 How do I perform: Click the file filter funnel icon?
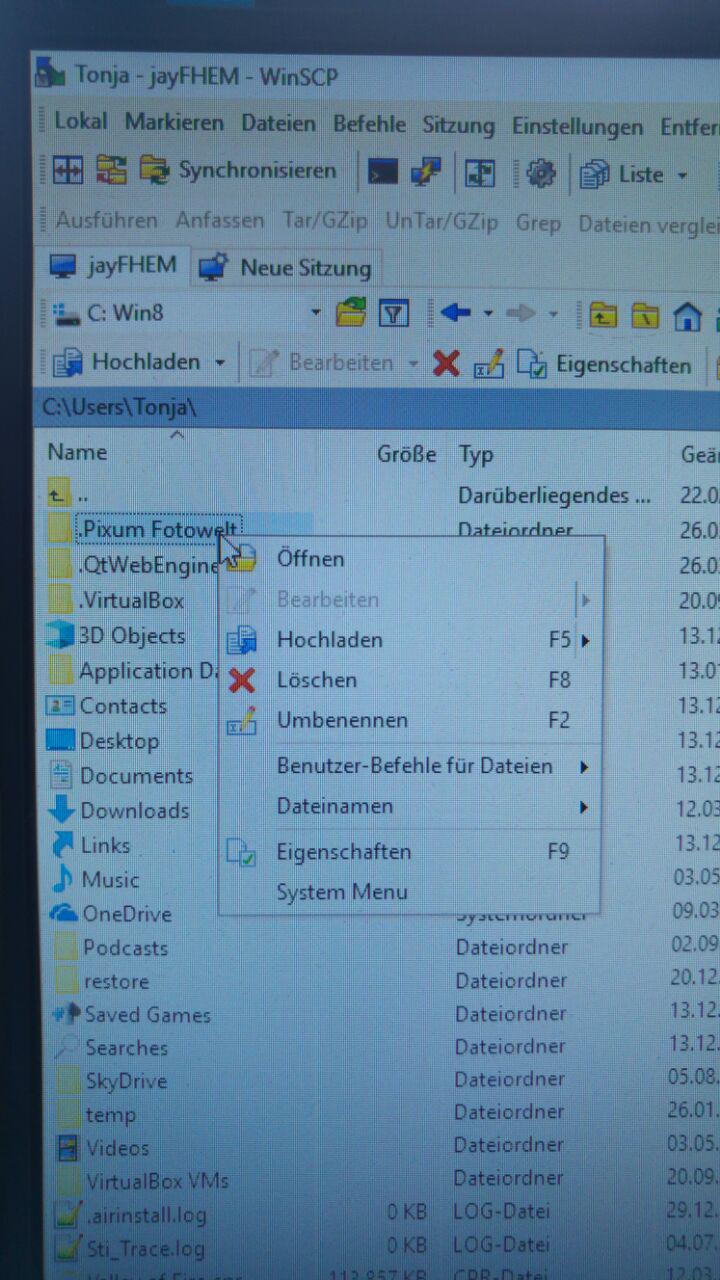click(x=394, y=314)
